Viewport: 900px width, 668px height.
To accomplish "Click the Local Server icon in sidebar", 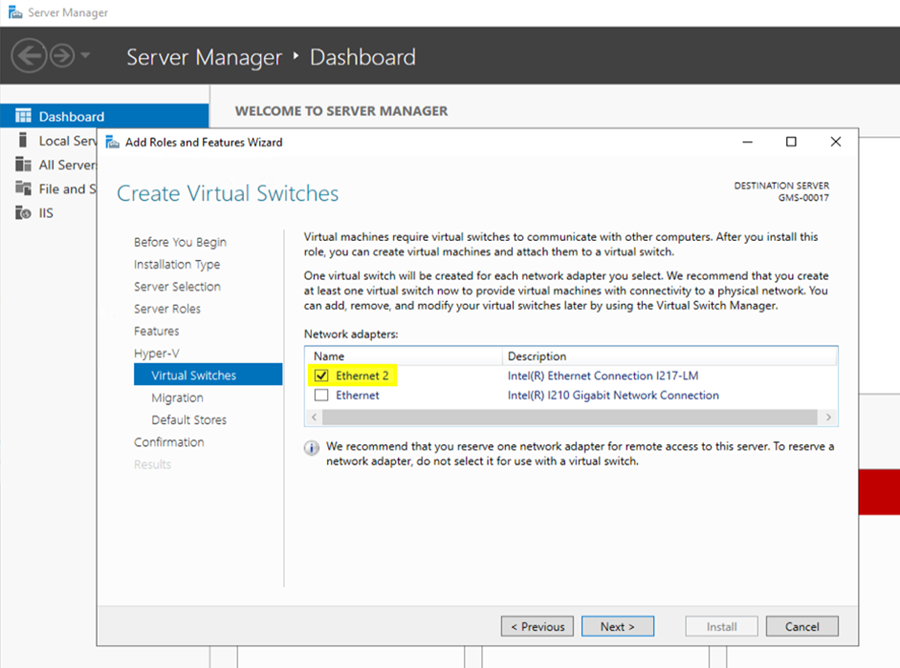I will 23,141.
